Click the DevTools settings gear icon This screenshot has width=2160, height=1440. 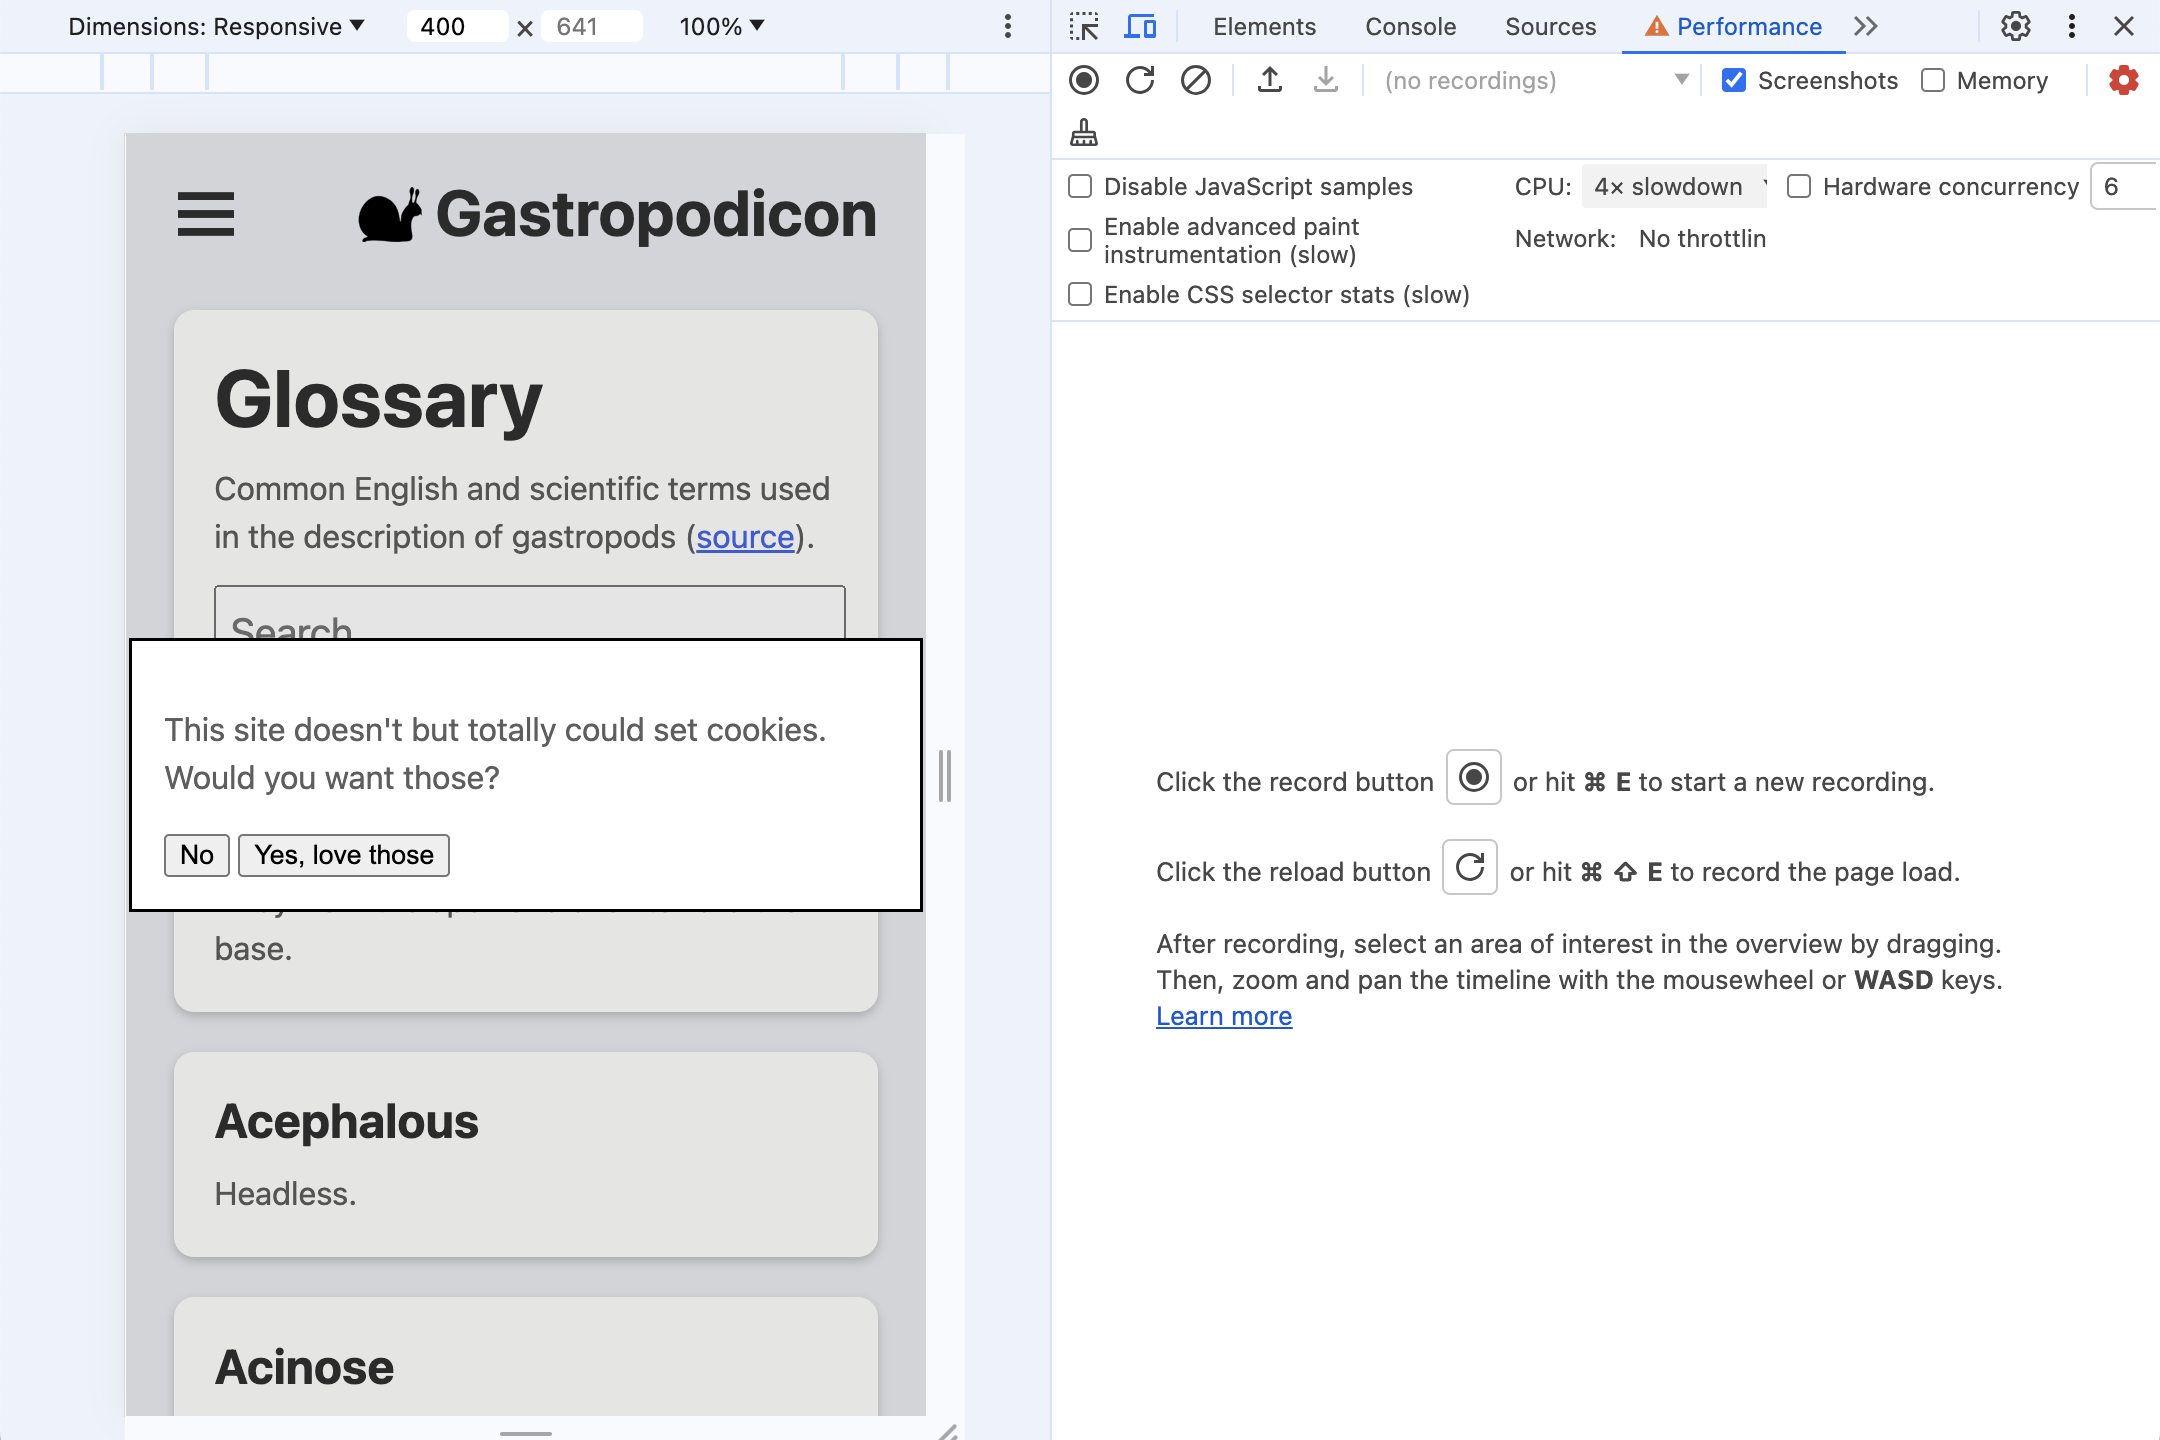tap(2014, 26)
